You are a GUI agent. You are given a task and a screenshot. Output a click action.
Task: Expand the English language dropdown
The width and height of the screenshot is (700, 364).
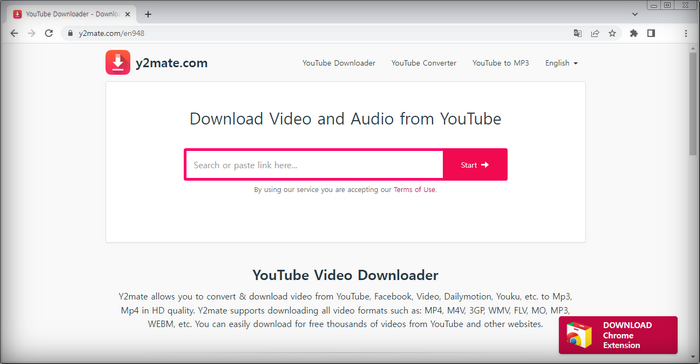coord(561,63)
